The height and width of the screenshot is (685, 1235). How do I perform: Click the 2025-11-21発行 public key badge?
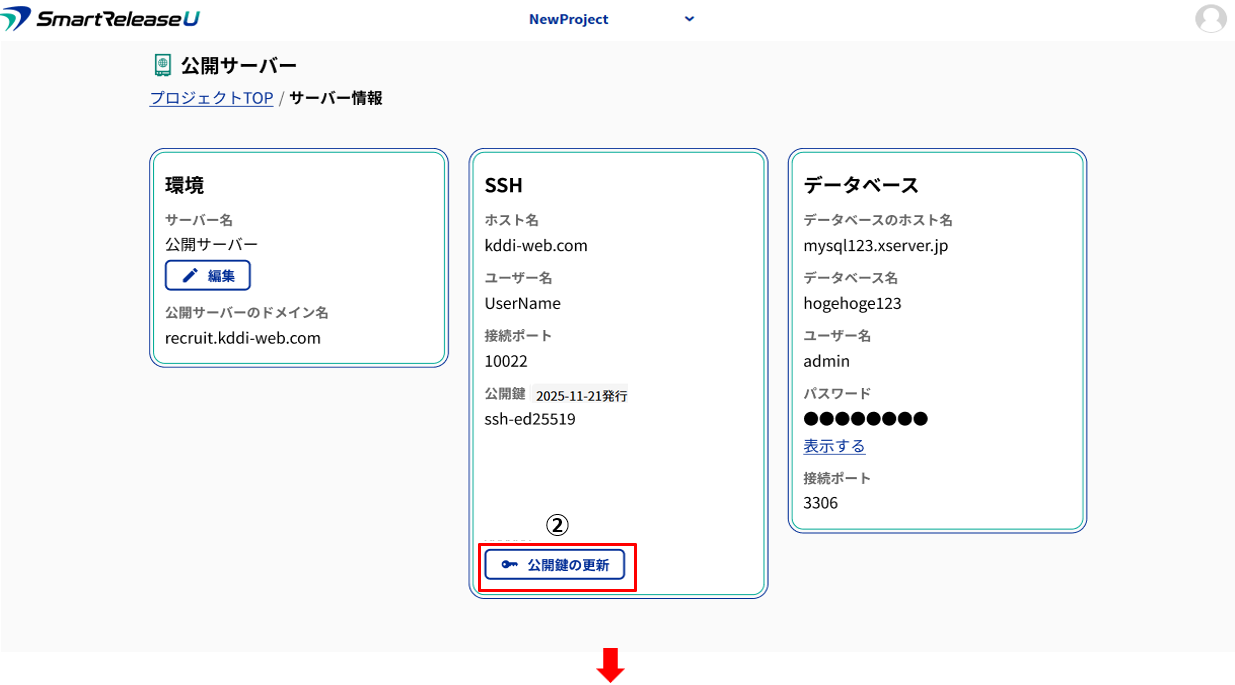click(x=581, y=396)
